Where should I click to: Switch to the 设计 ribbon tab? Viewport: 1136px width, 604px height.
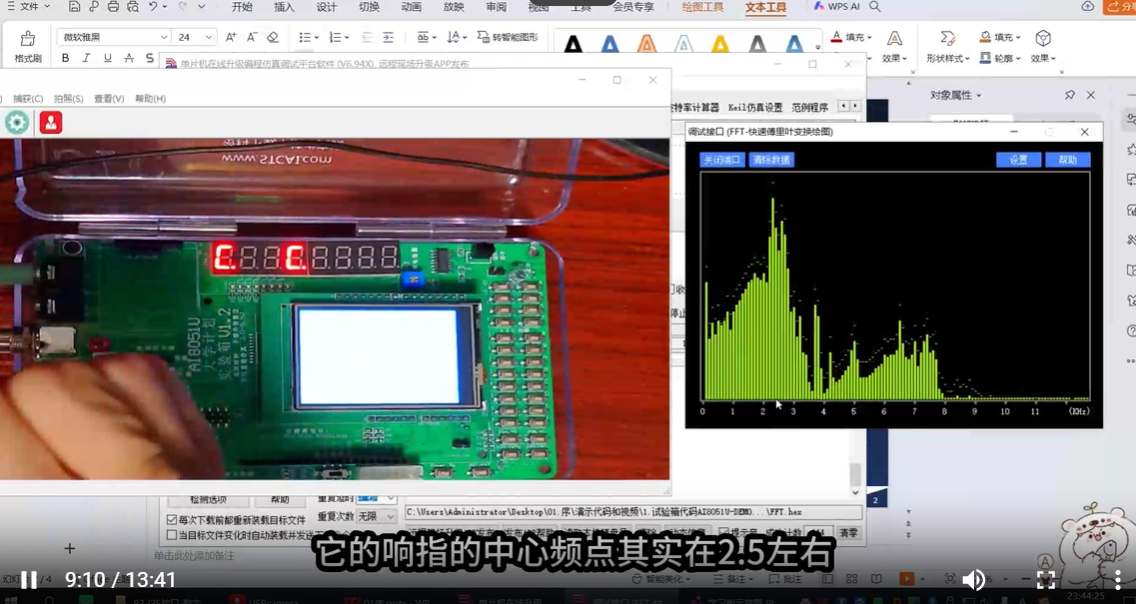click(x=327, y=7)
